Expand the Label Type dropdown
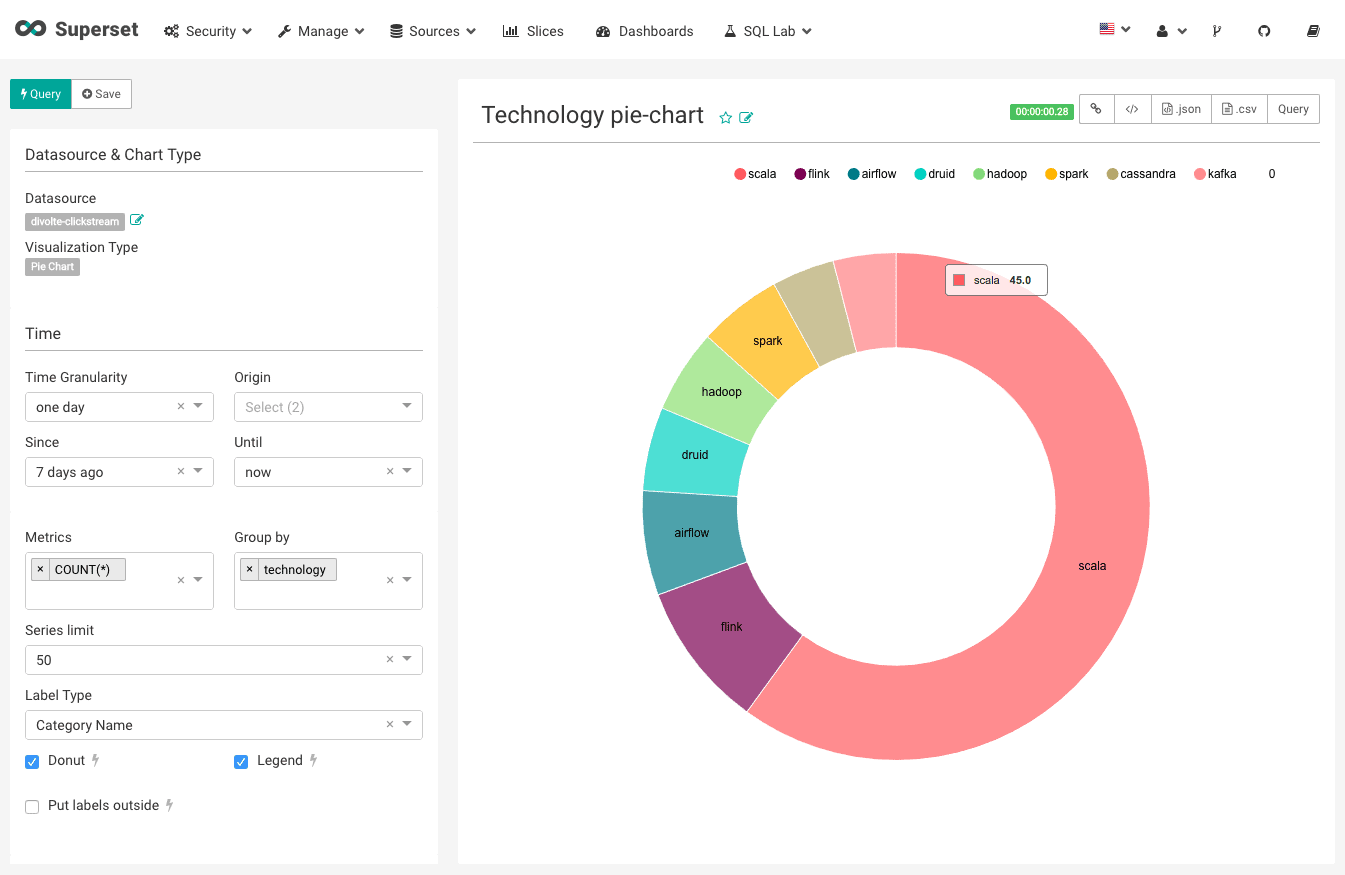The height and width of the screenshot is (875, 1345). point(407,724)
